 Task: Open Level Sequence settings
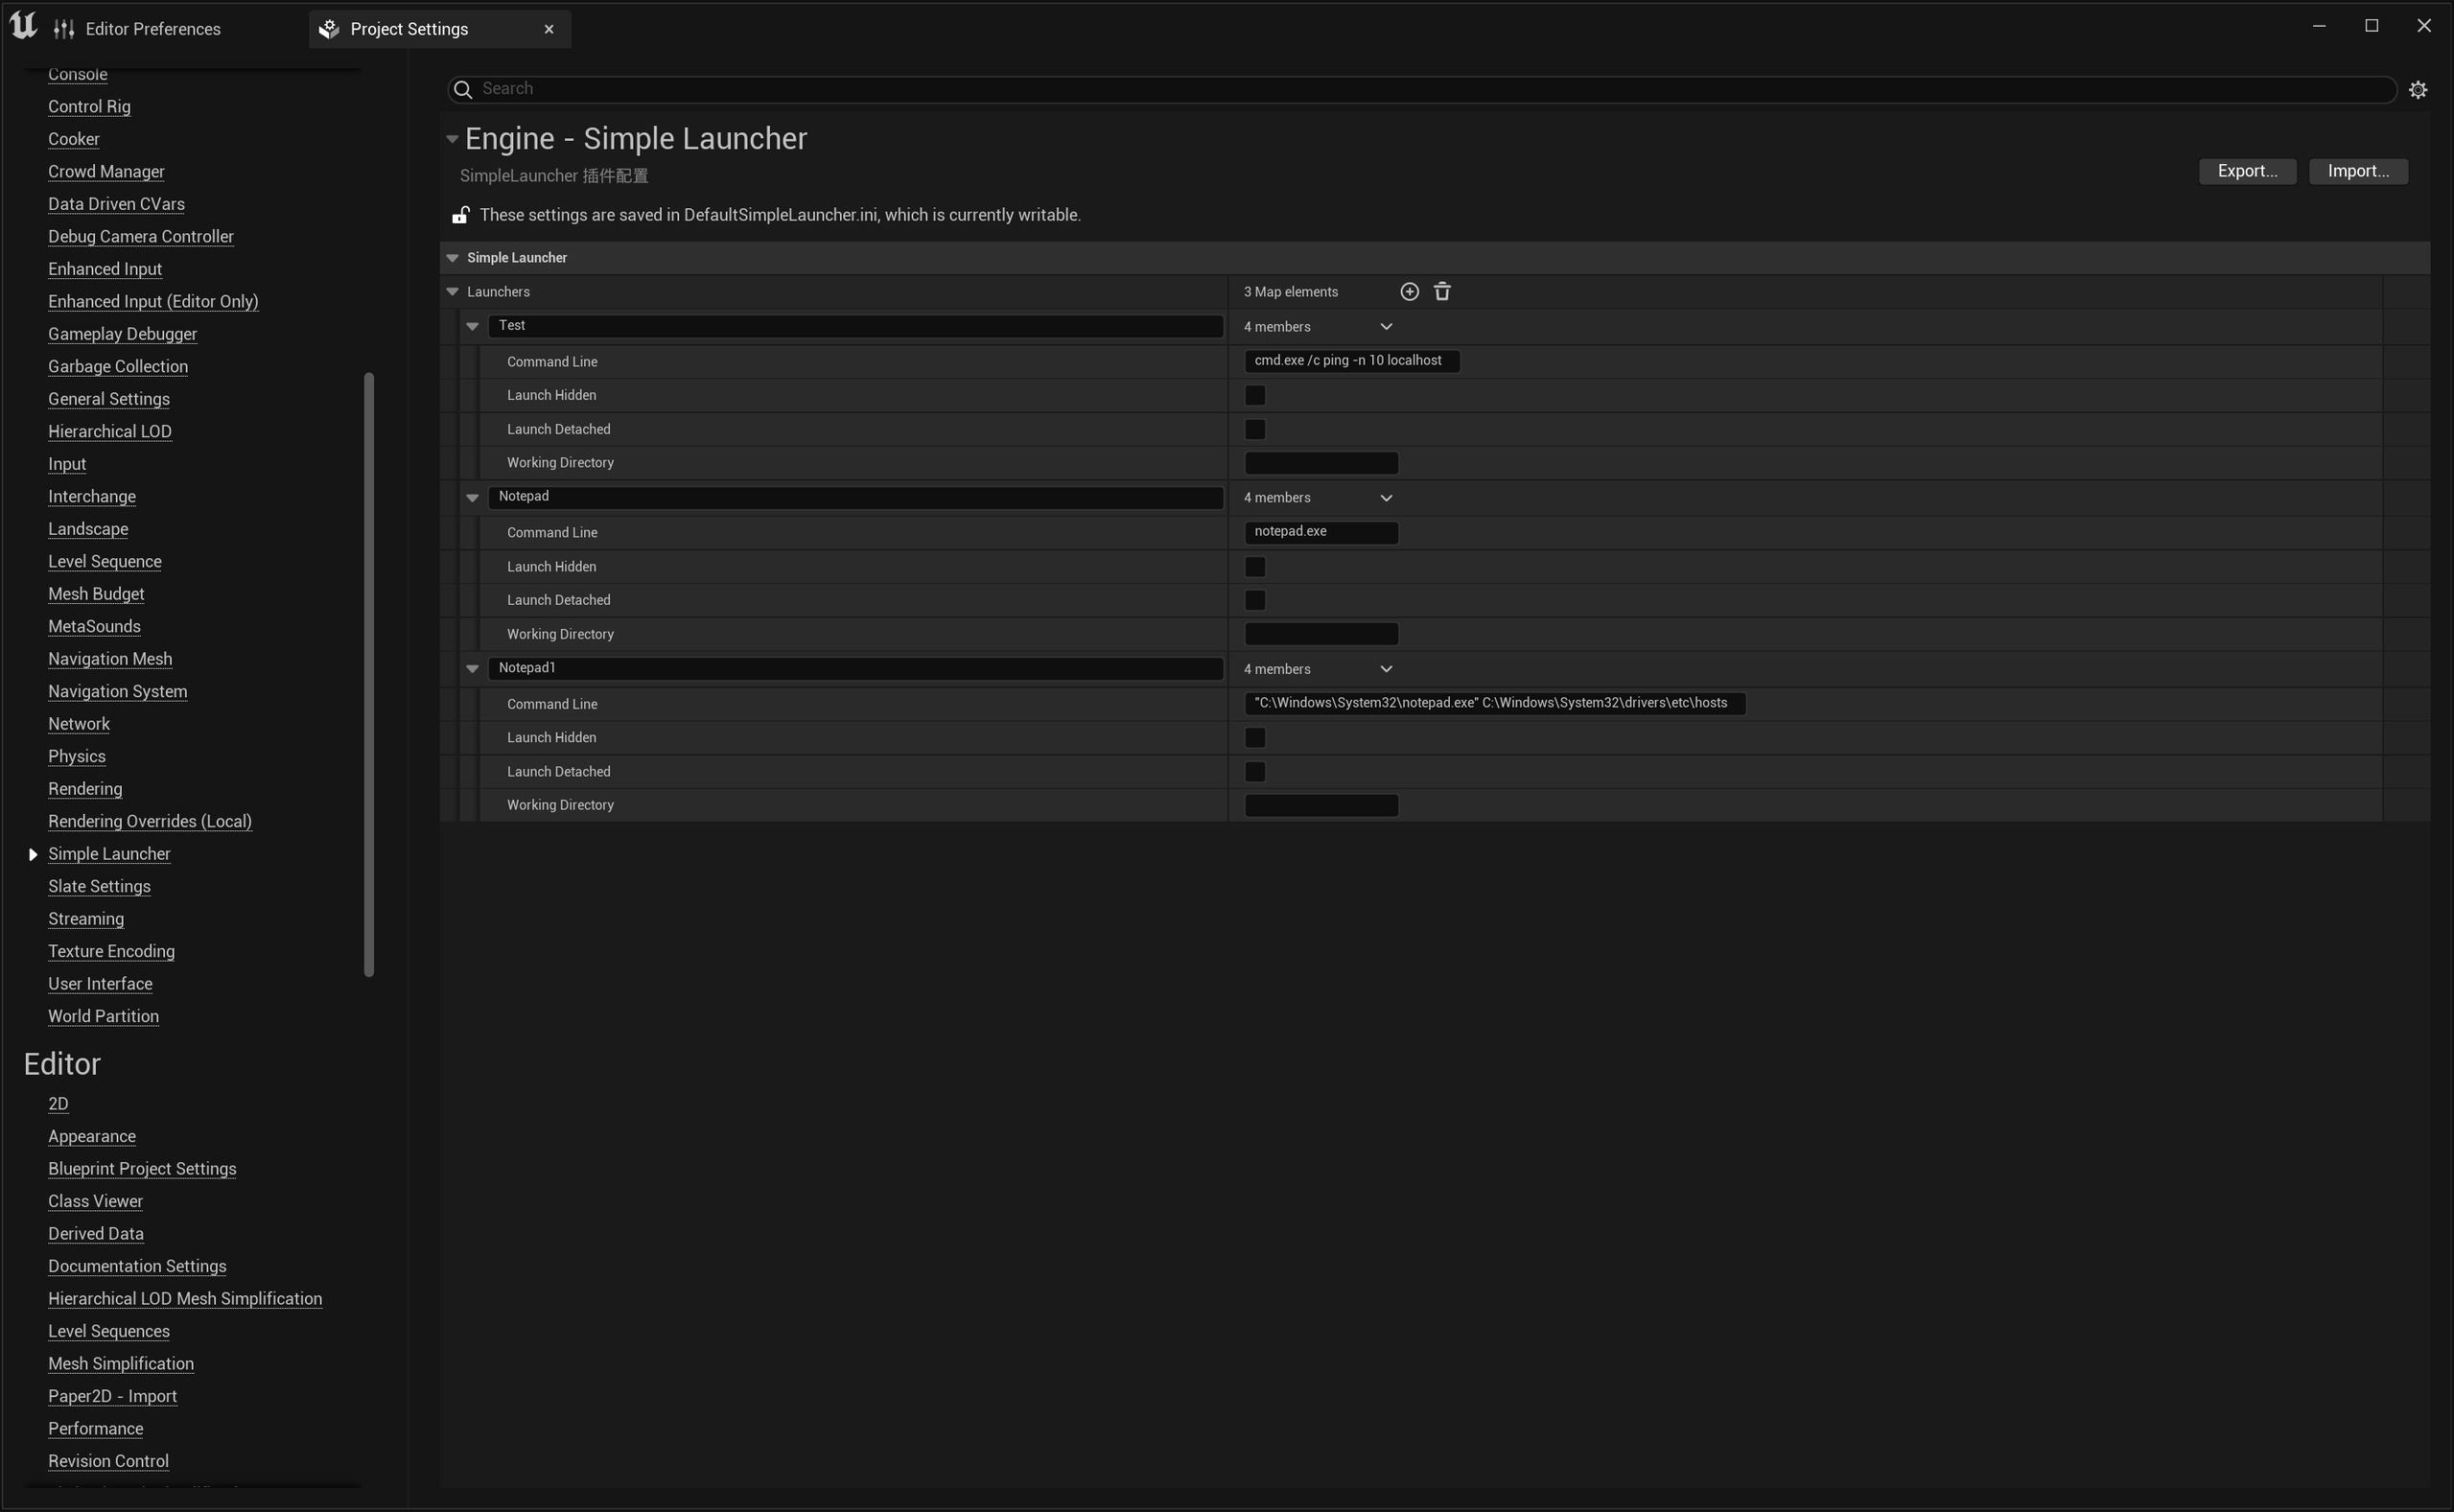[105, 562]
